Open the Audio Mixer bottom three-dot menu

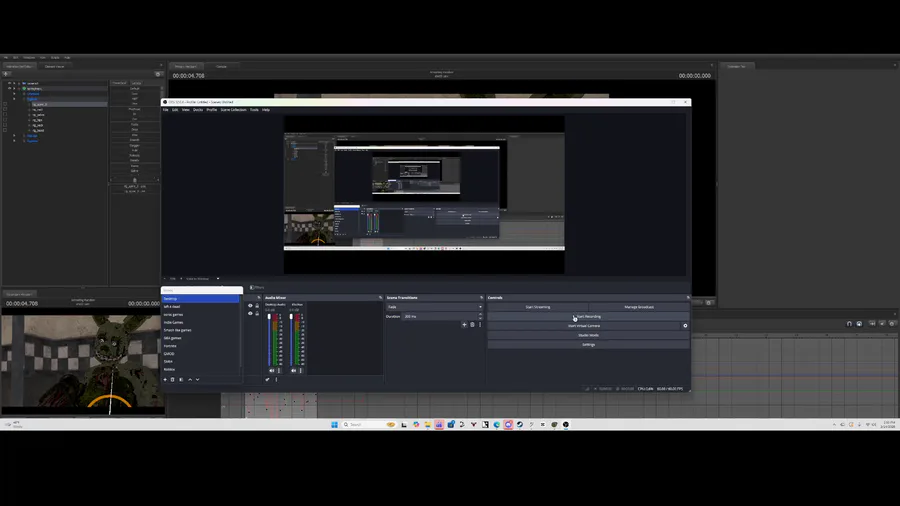[x=276, y=379]
